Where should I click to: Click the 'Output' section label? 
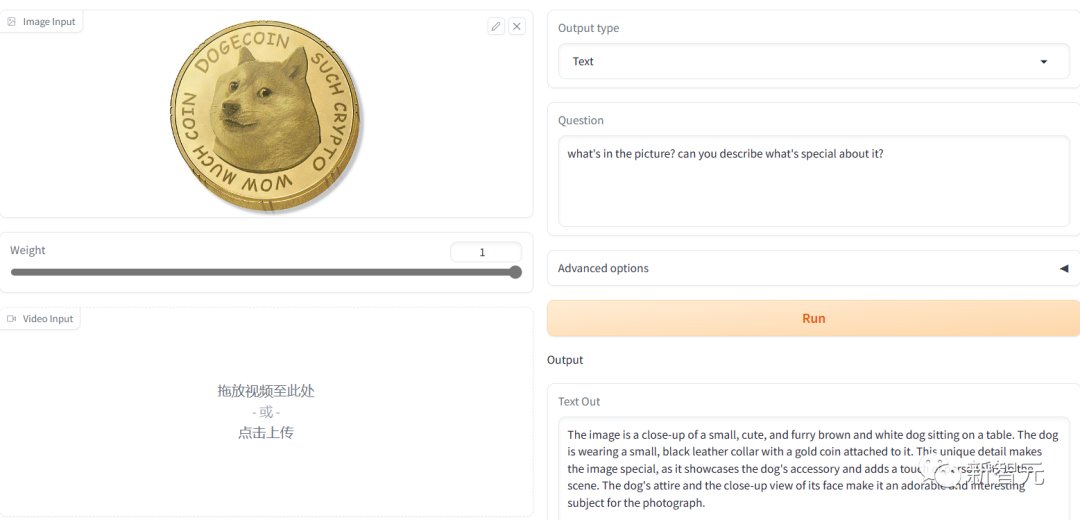coord(565,360)
